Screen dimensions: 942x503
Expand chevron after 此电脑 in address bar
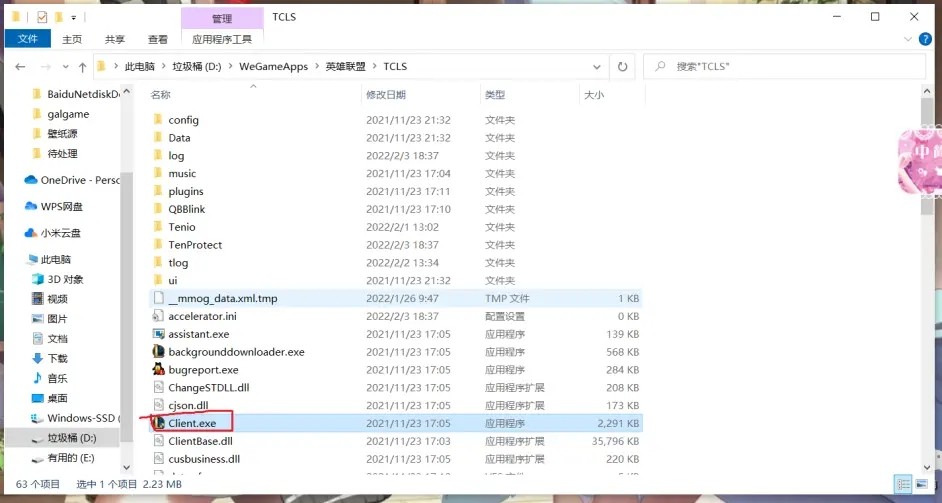(x=163, y=67)
